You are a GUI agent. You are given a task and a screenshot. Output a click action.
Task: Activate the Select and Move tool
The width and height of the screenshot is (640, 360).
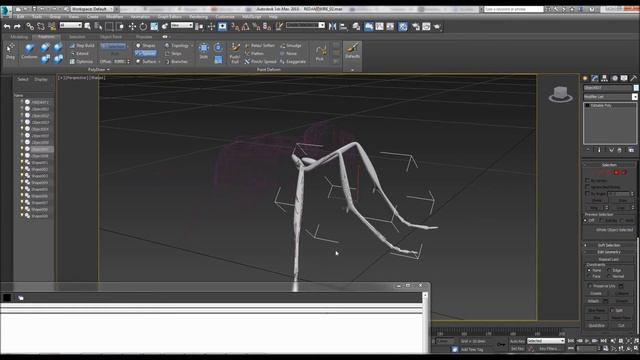[x=132, y=27]
